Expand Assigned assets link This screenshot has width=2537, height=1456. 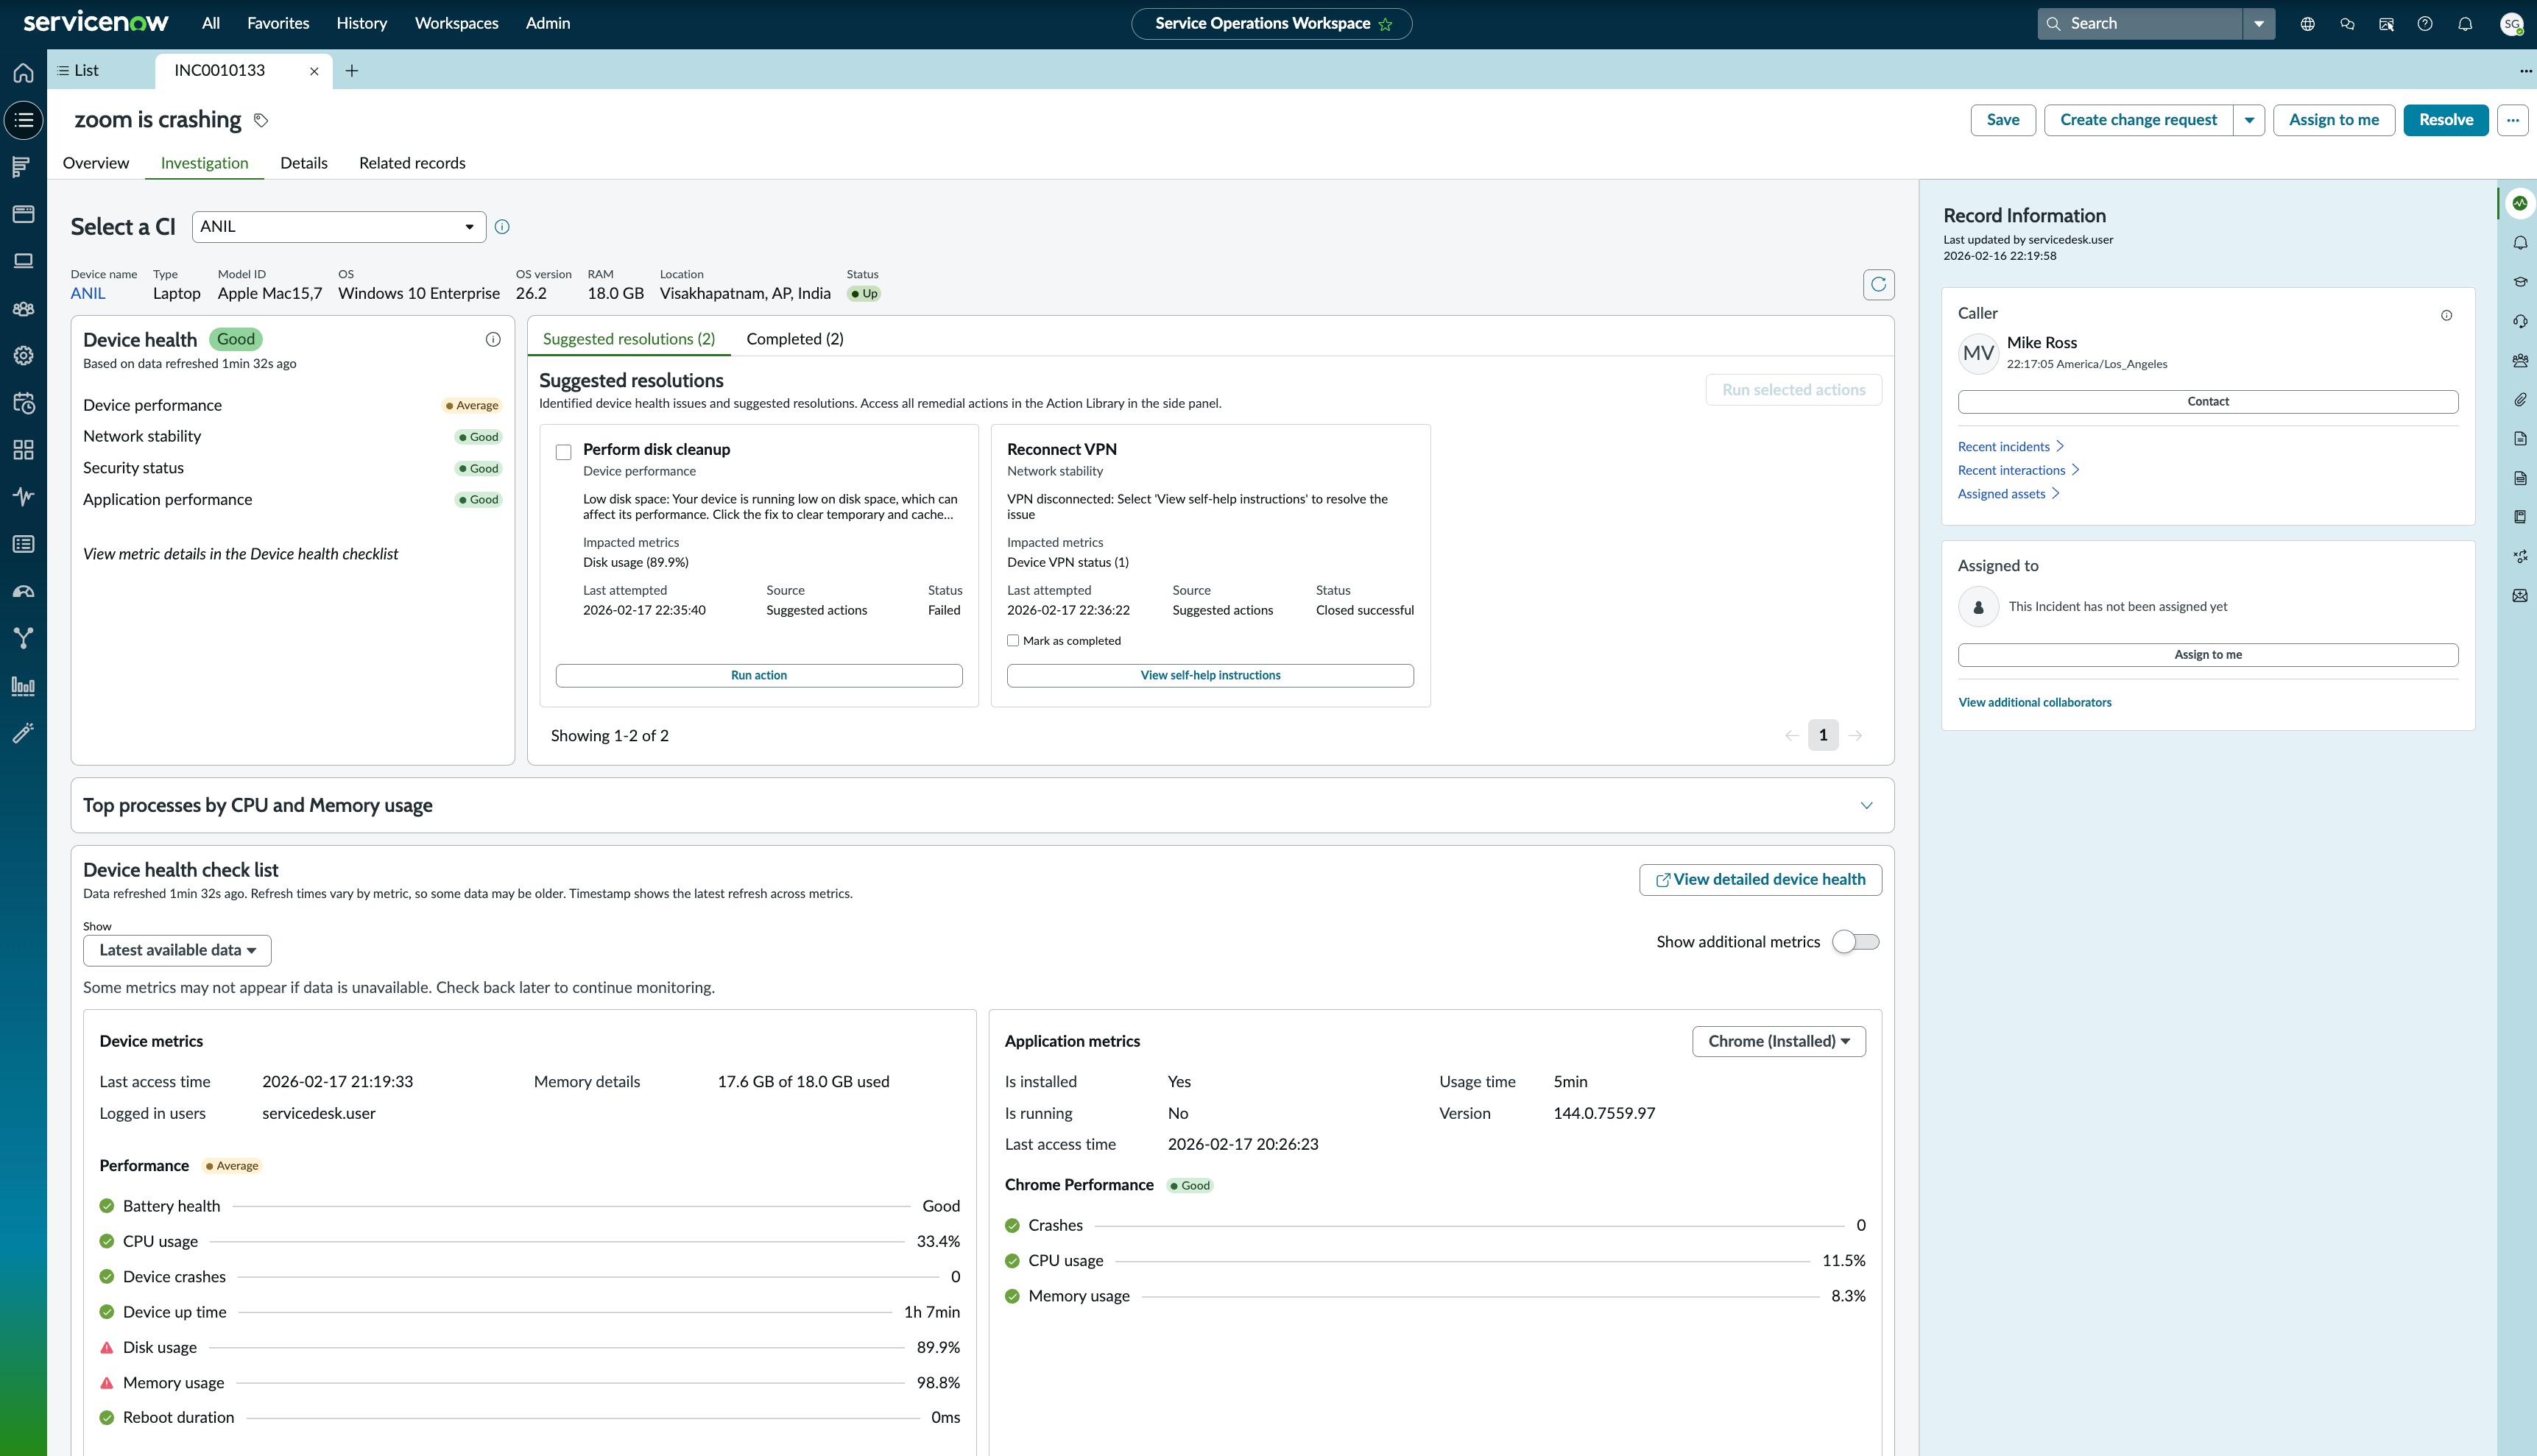2008,494
